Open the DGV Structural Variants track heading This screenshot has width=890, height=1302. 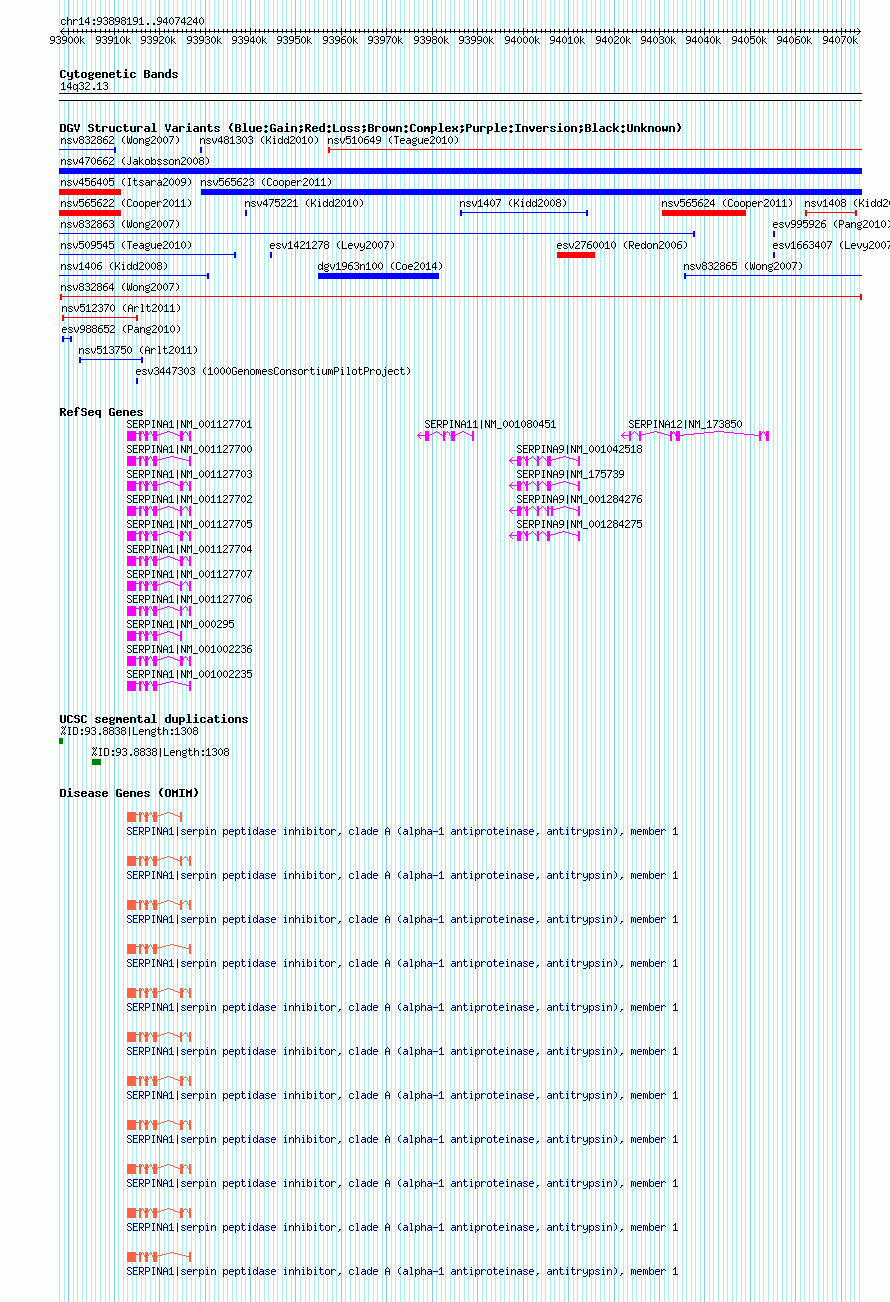[371, 128]
